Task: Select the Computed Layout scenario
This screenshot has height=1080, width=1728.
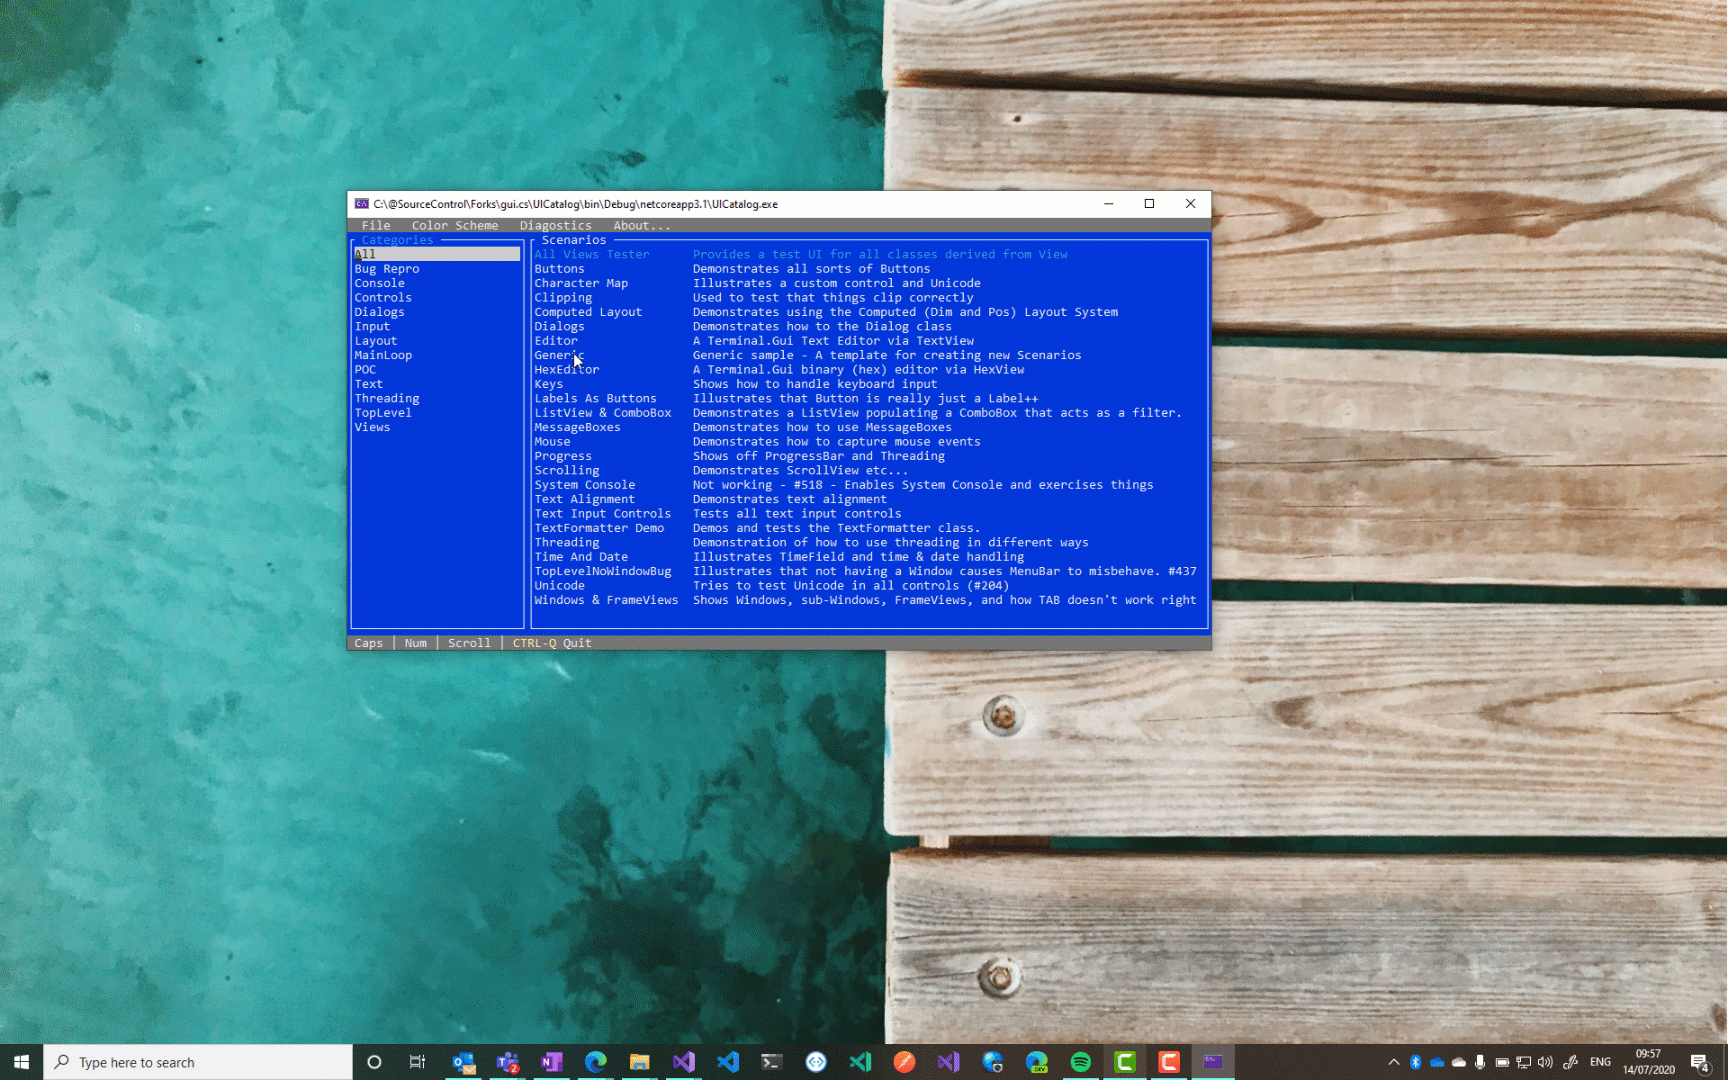Action: (x=588, y=312)
